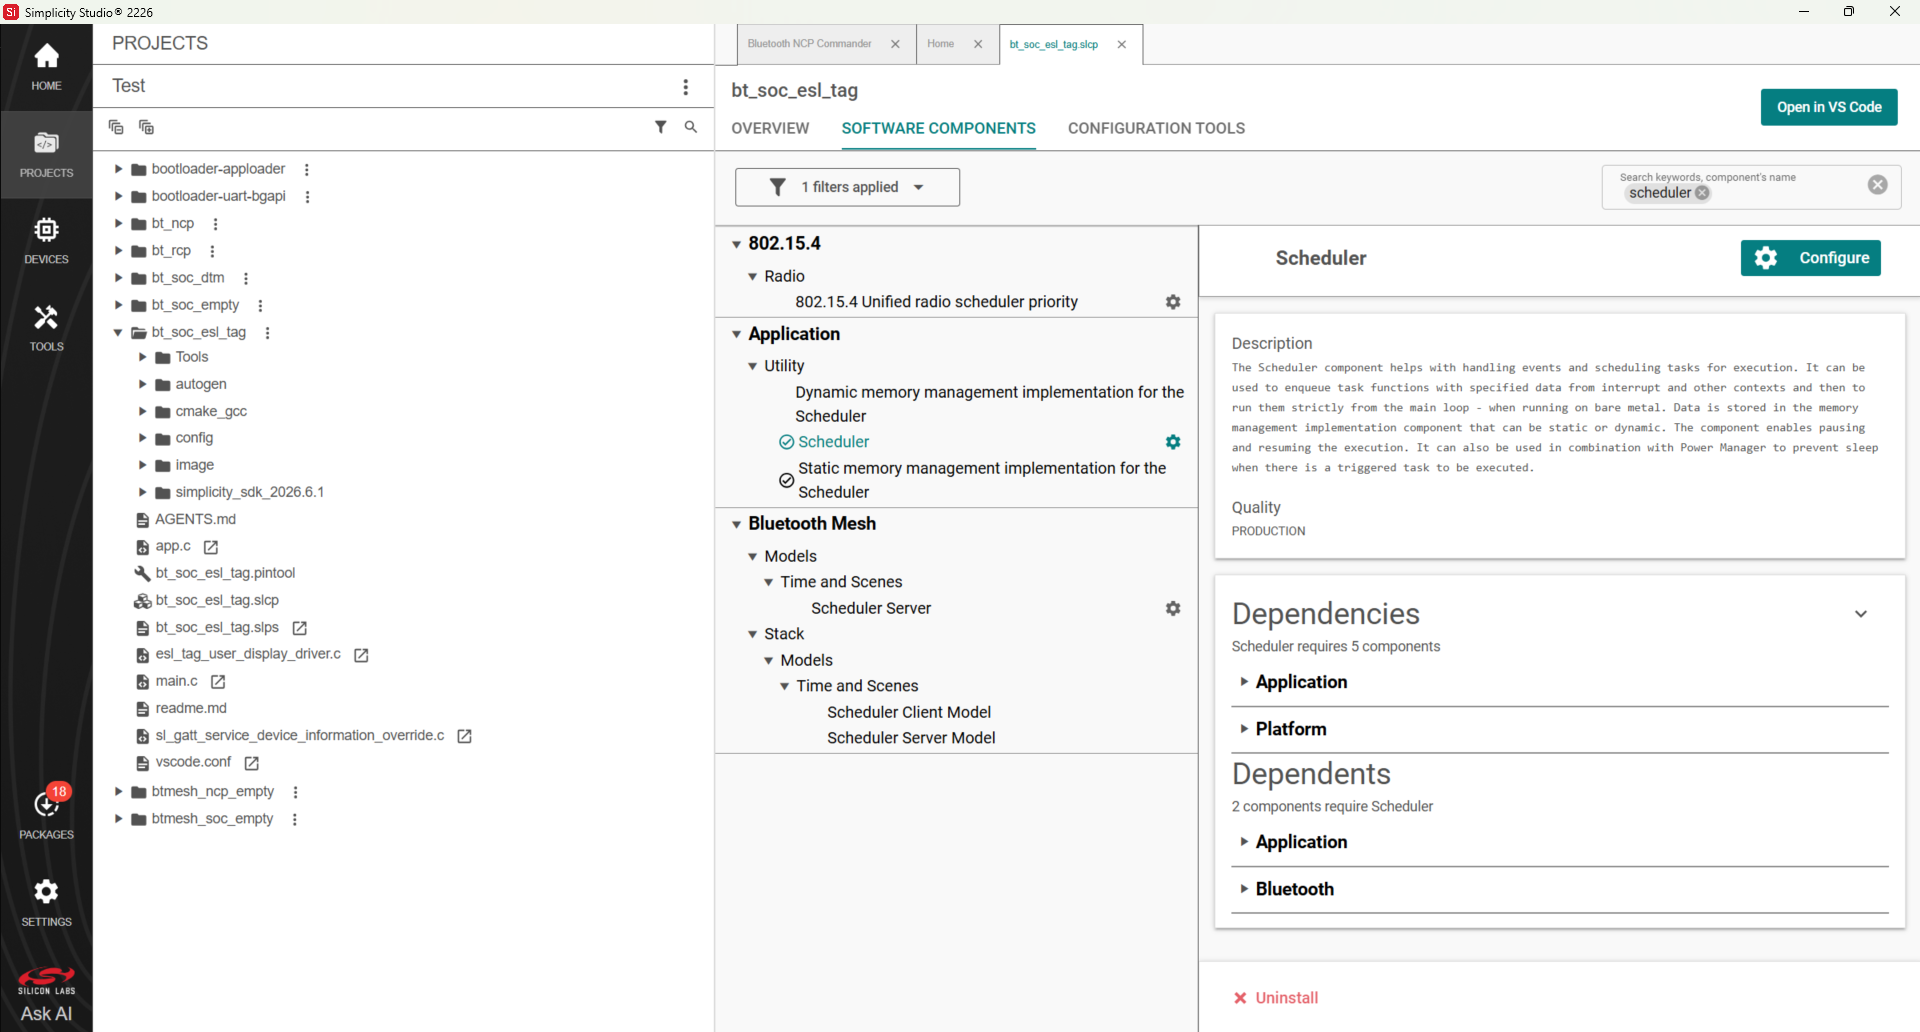The width and height of the screenshot is (1920, 1032).
Task: Open Test workspace kebab menu
Action: click(x=686, y=87)
